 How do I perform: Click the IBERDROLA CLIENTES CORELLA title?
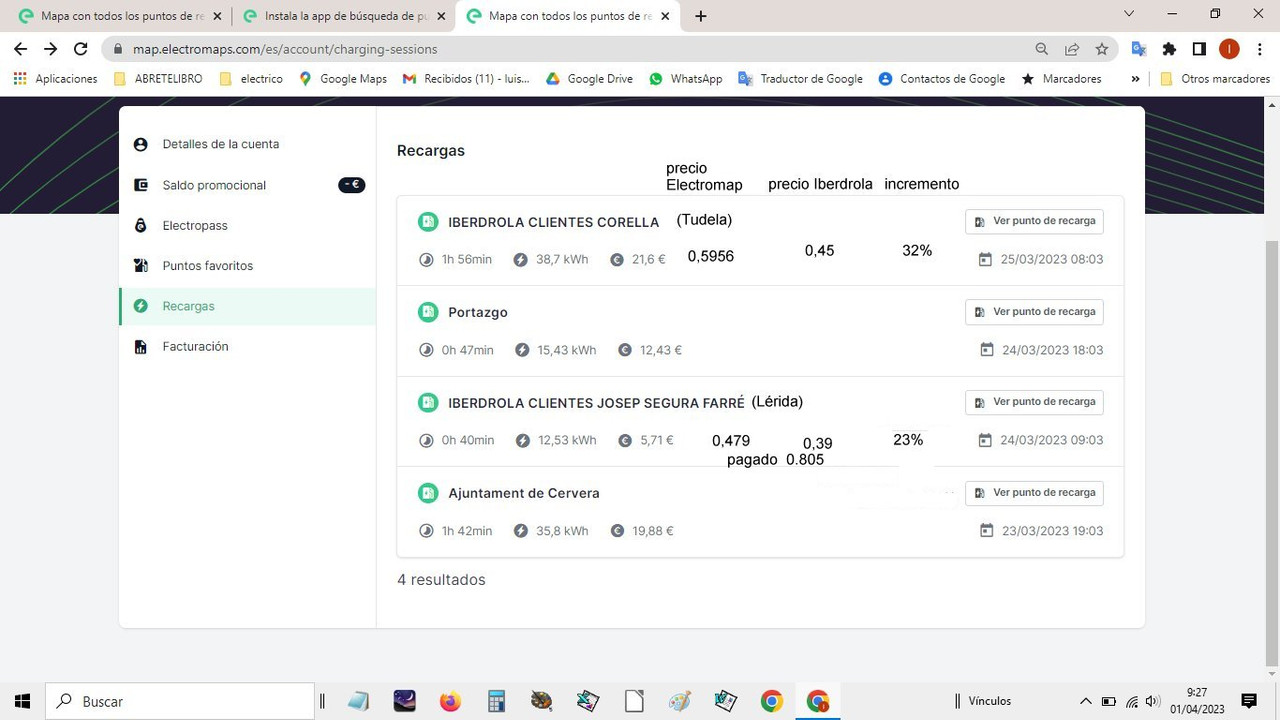pyautogui.click(x=554, y=222)
